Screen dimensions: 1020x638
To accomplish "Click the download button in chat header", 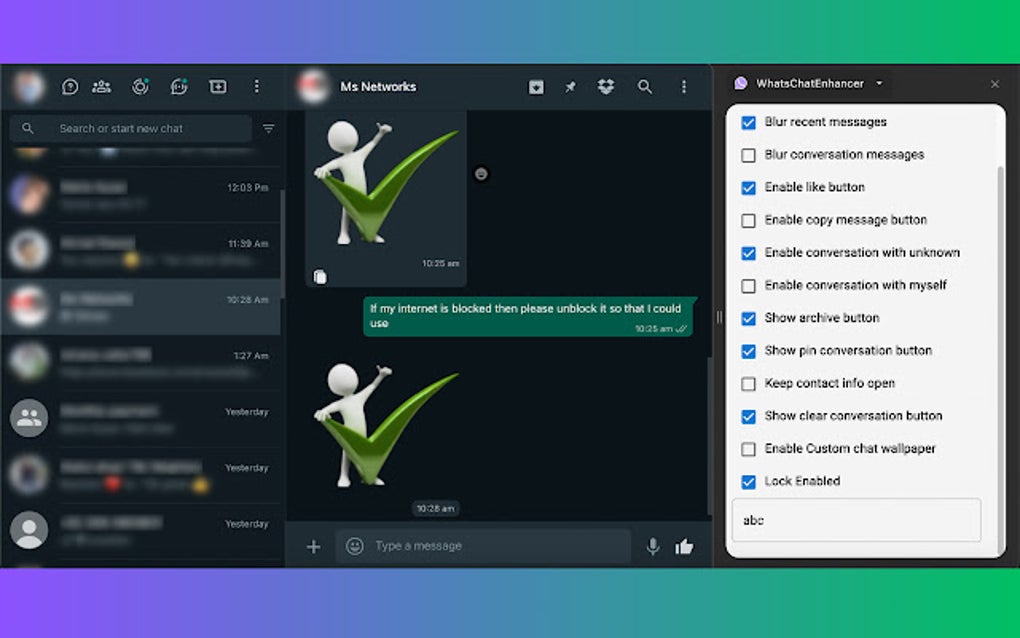I will tap(536, 87).
